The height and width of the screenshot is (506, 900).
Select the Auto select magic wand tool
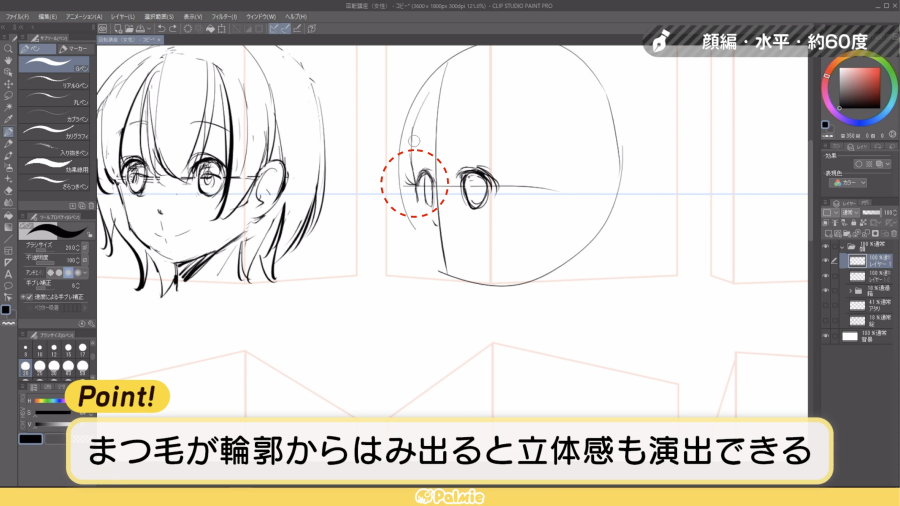tap(8, 107)
